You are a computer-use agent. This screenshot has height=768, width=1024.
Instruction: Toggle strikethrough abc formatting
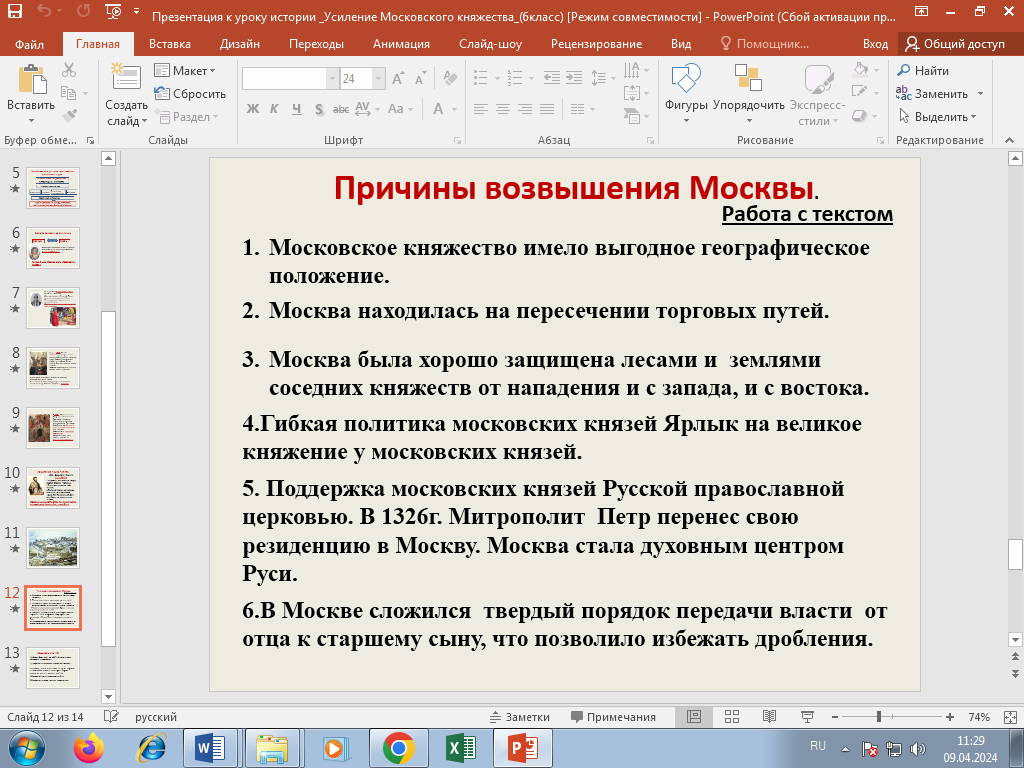(x=340, y=109)
